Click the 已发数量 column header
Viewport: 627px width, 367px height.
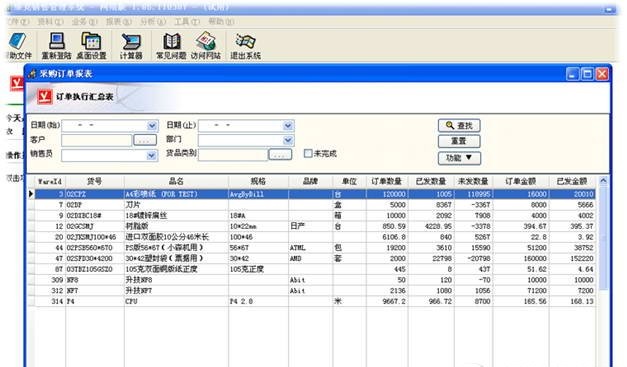[x=431, y=182]
